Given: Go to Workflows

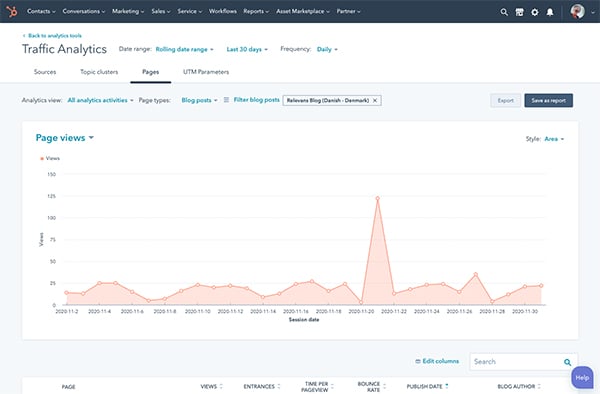Looking at the screenshot, I should click(x=223, y=11).
